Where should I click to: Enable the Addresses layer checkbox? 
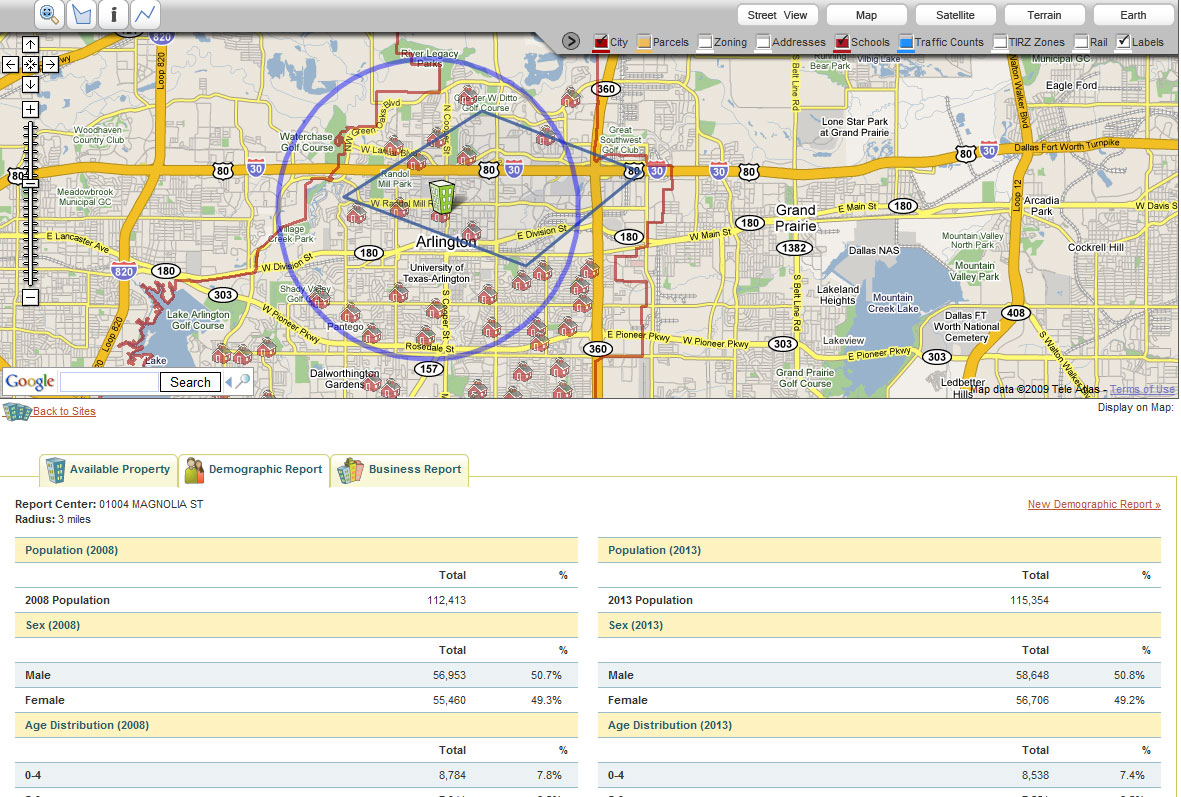pyautogui.click(x=763, y=42)
